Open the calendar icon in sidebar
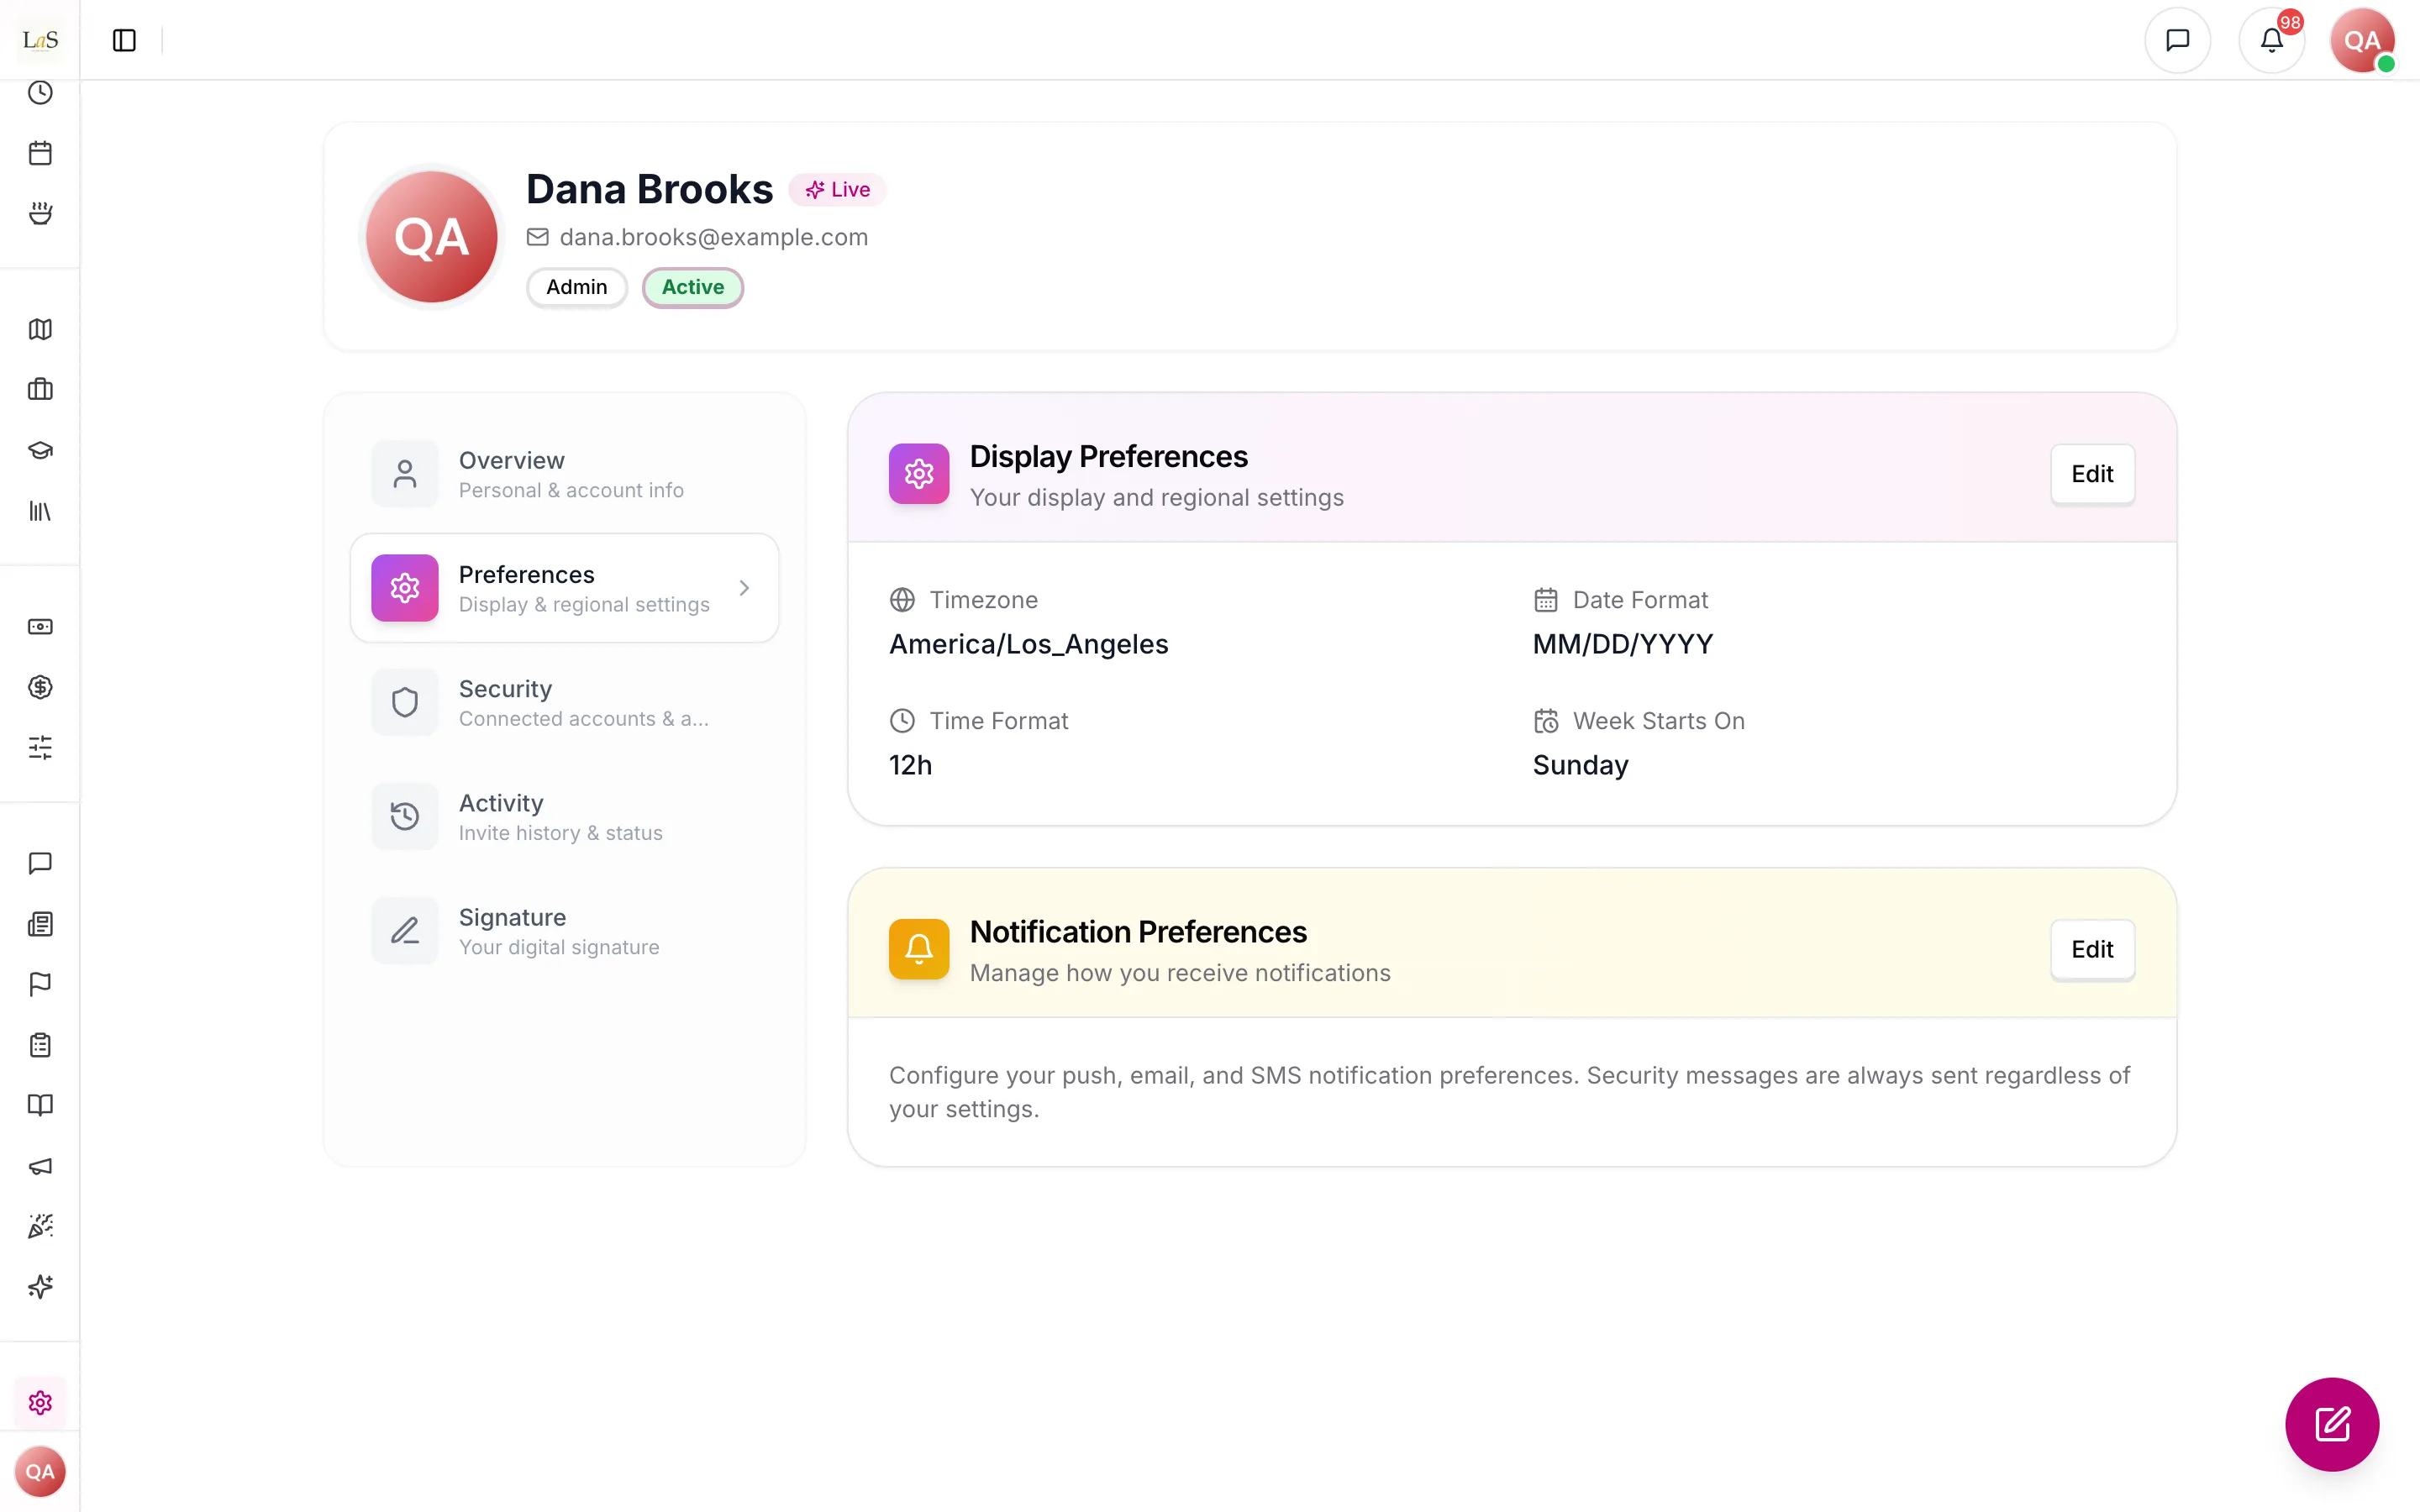Viewport: 2420px width, 1512px height. pyautogui.click(x=40, y=153)
